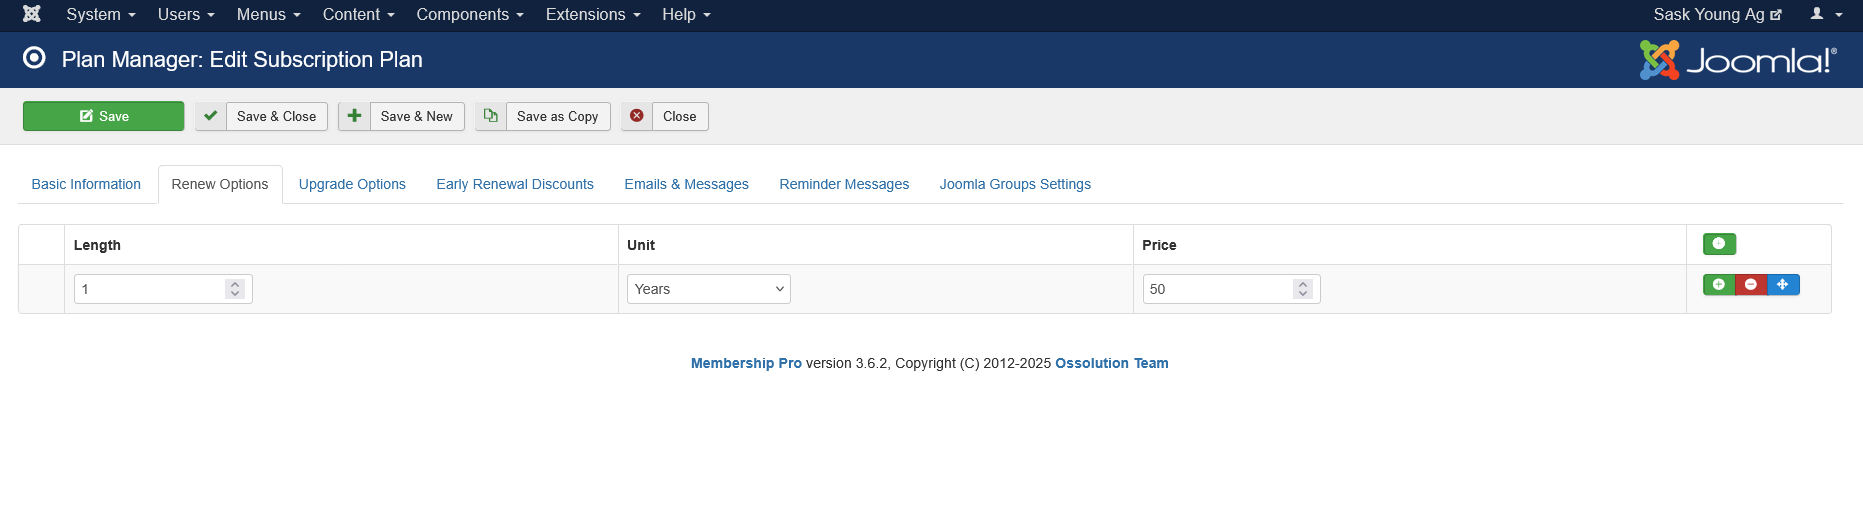Open the user account icon menu

[x=1825, y=14]
